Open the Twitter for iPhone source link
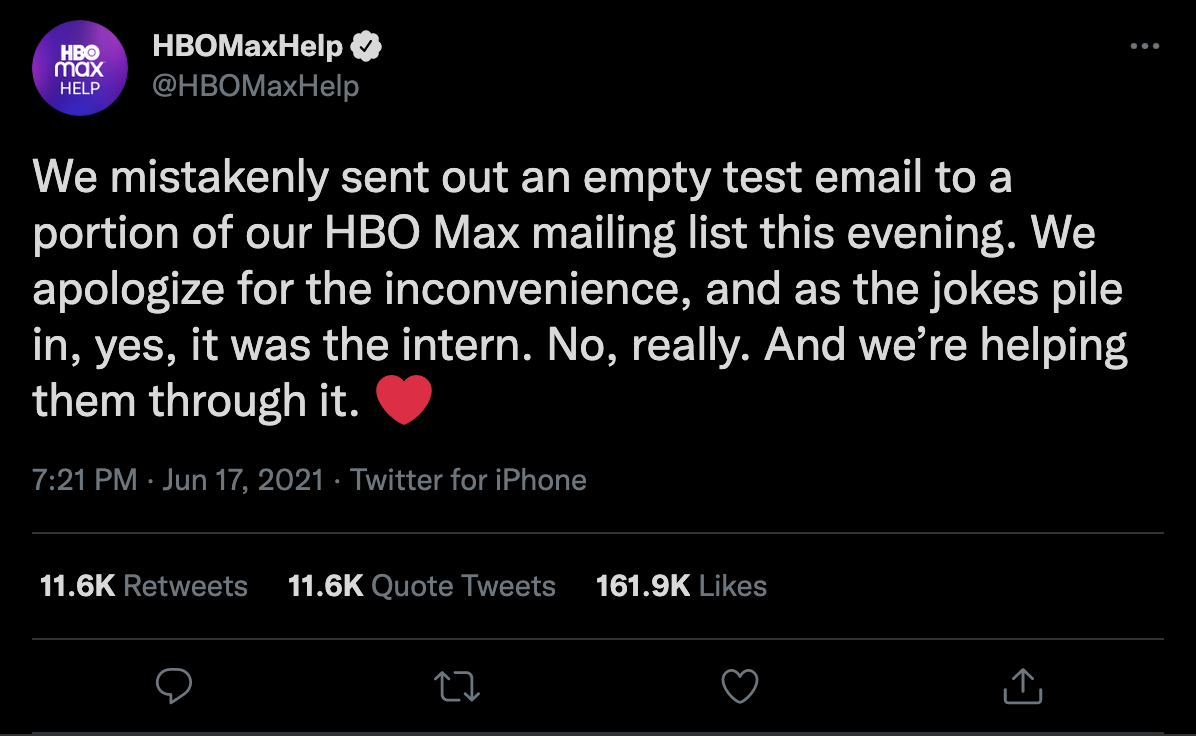1196x736 pixels. 468,480
